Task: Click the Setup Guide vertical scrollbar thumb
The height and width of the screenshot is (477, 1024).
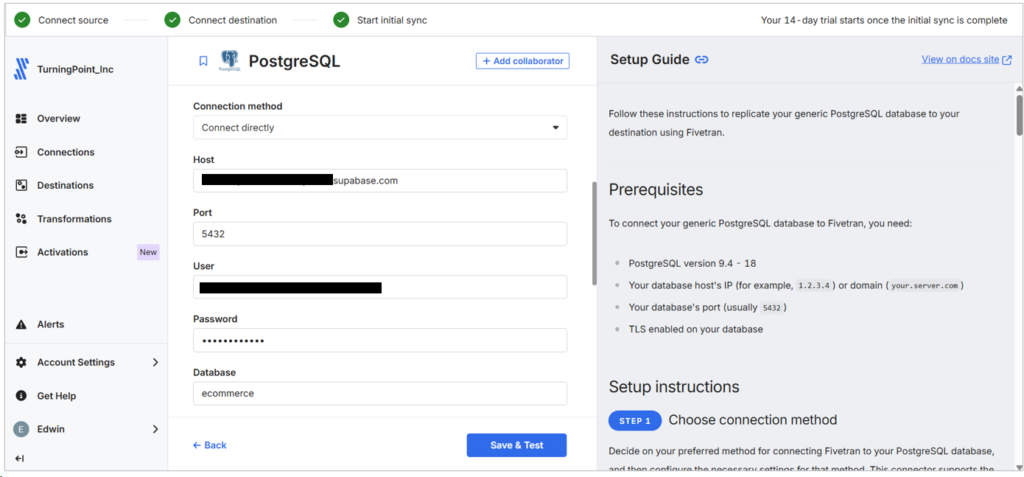Action: tap(1019, 116)
